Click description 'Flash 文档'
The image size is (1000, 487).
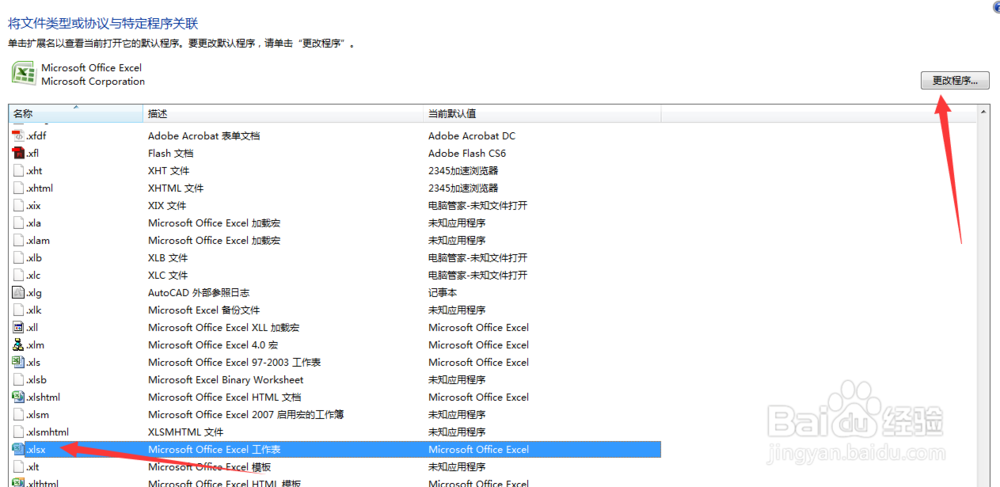(x=171, y=153)
